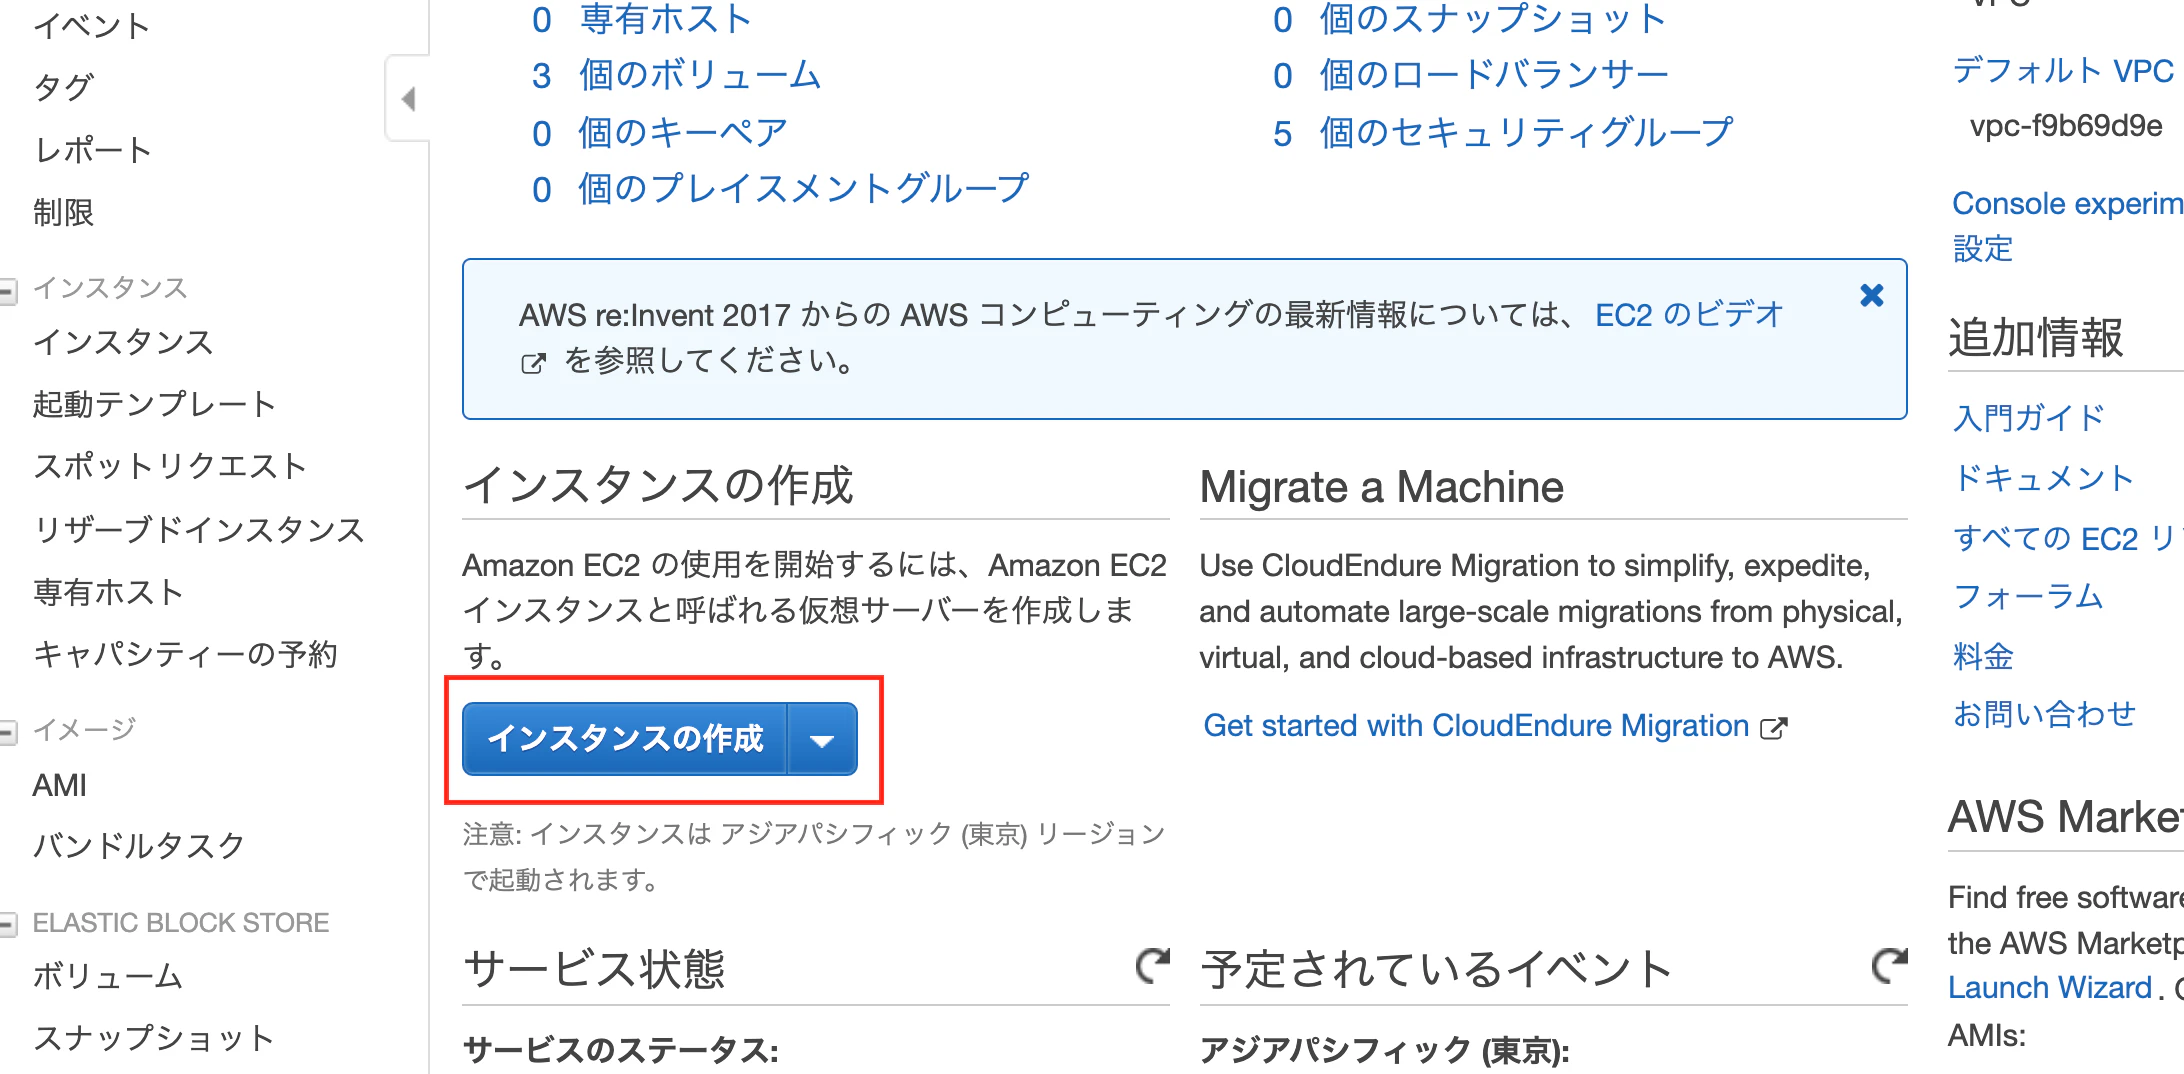
Task: Collapse the left navigation sidebar
Action: (409, 98)
